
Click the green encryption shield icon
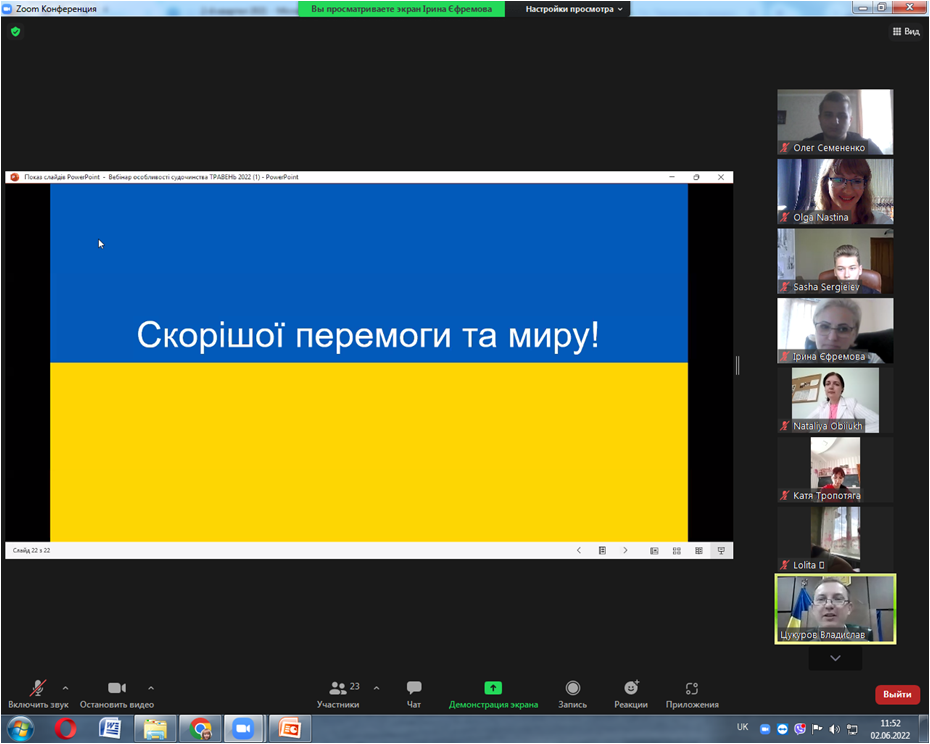pos(15,32)
